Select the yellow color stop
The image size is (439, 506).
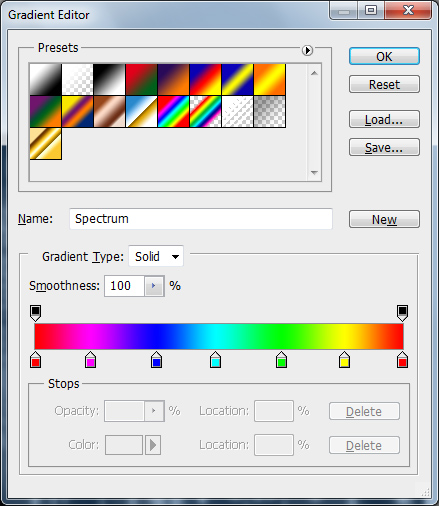(344, 359)
